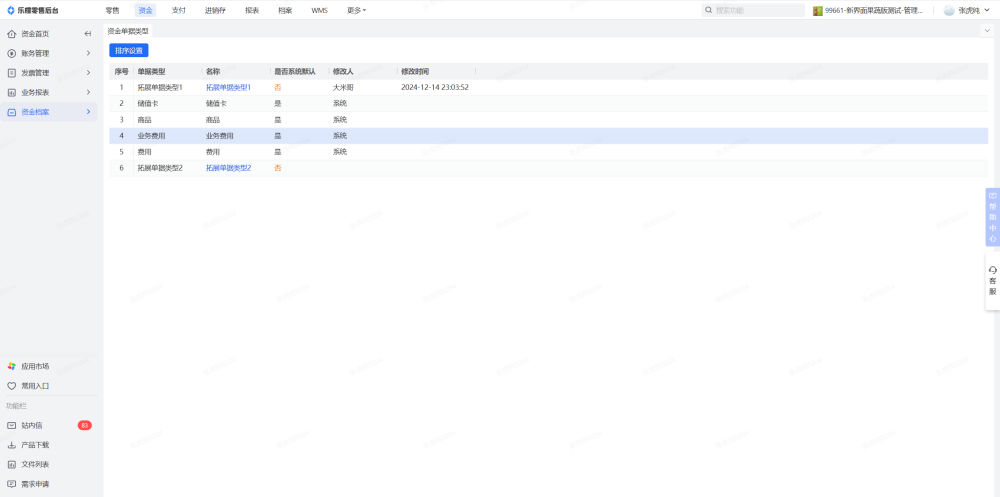
Task: Open the 拓展单据类型1 name link
Action: click(x=228, y=87)
